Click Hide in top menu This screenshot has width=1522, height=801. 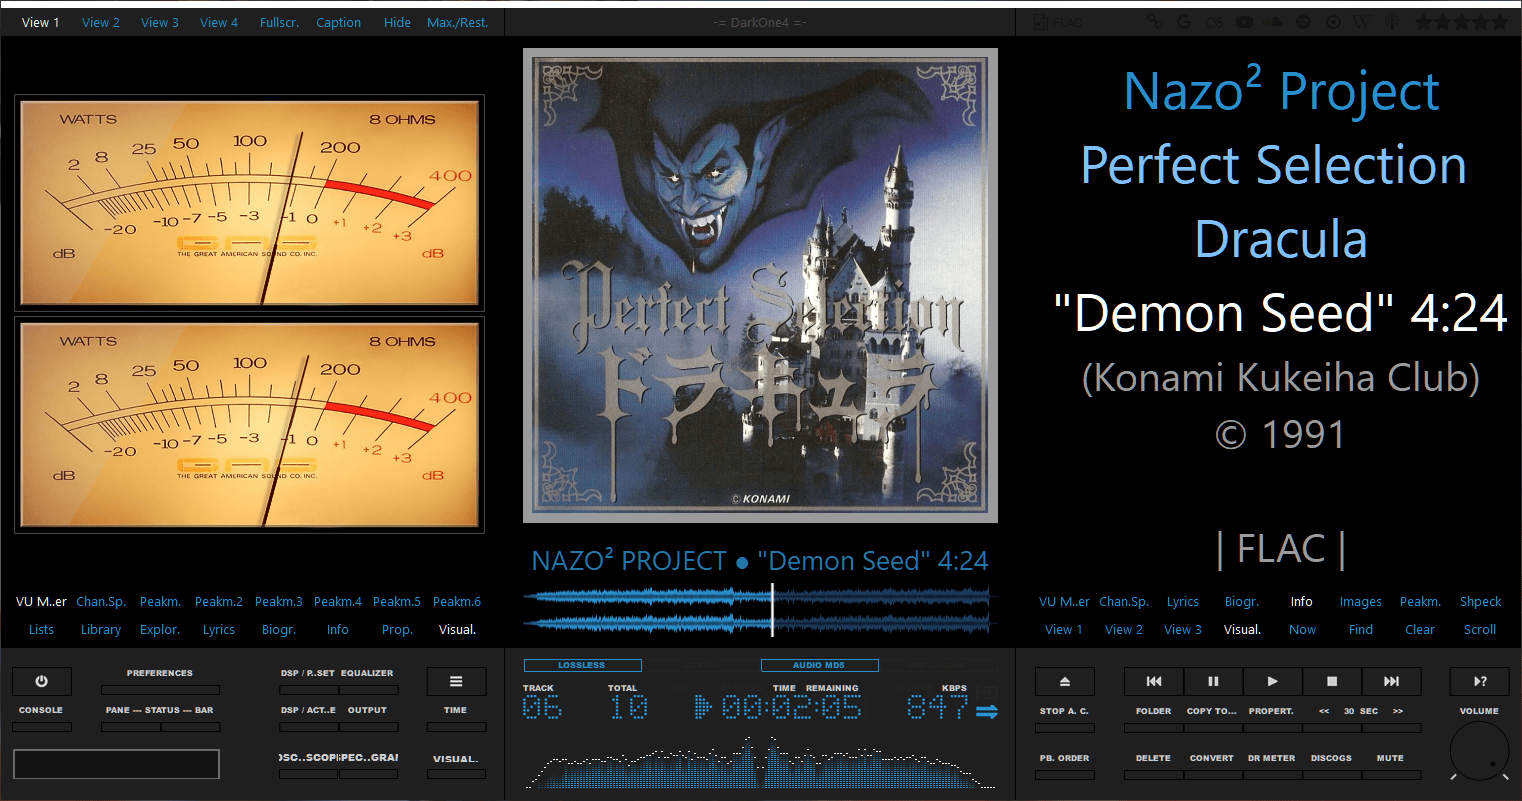click(x=397, y=22)
